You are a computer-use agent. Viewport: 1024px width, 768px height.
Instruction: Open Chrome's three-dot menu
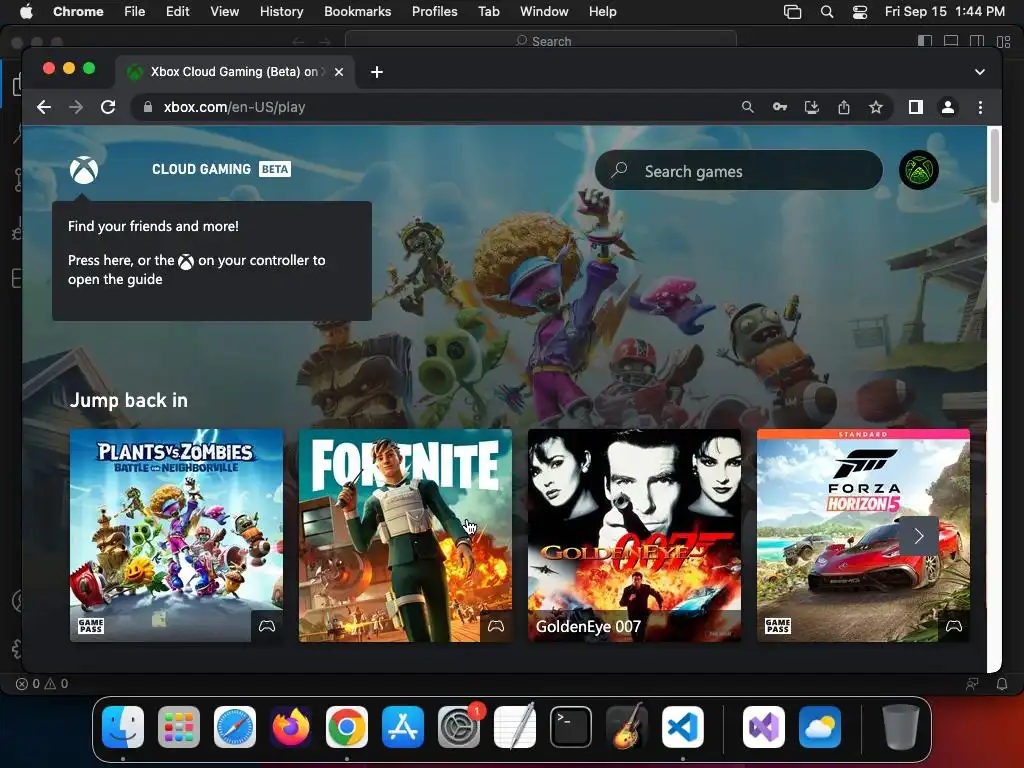click(x=980, y=107)
